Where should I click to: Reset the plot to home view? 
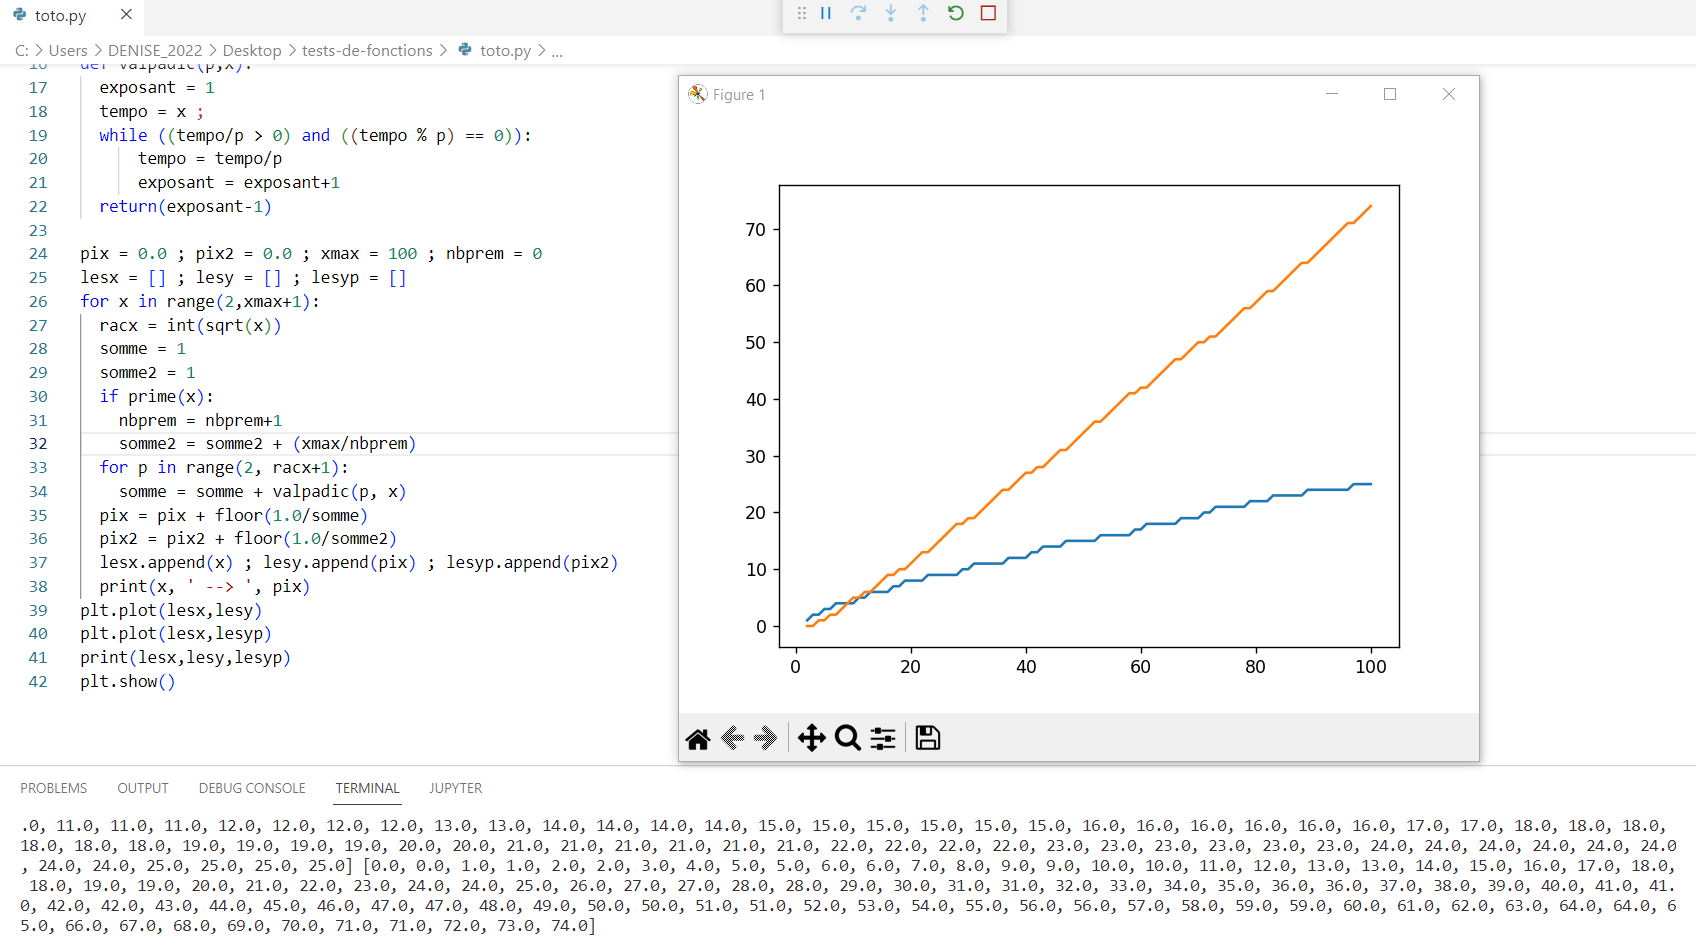(698, 738)
